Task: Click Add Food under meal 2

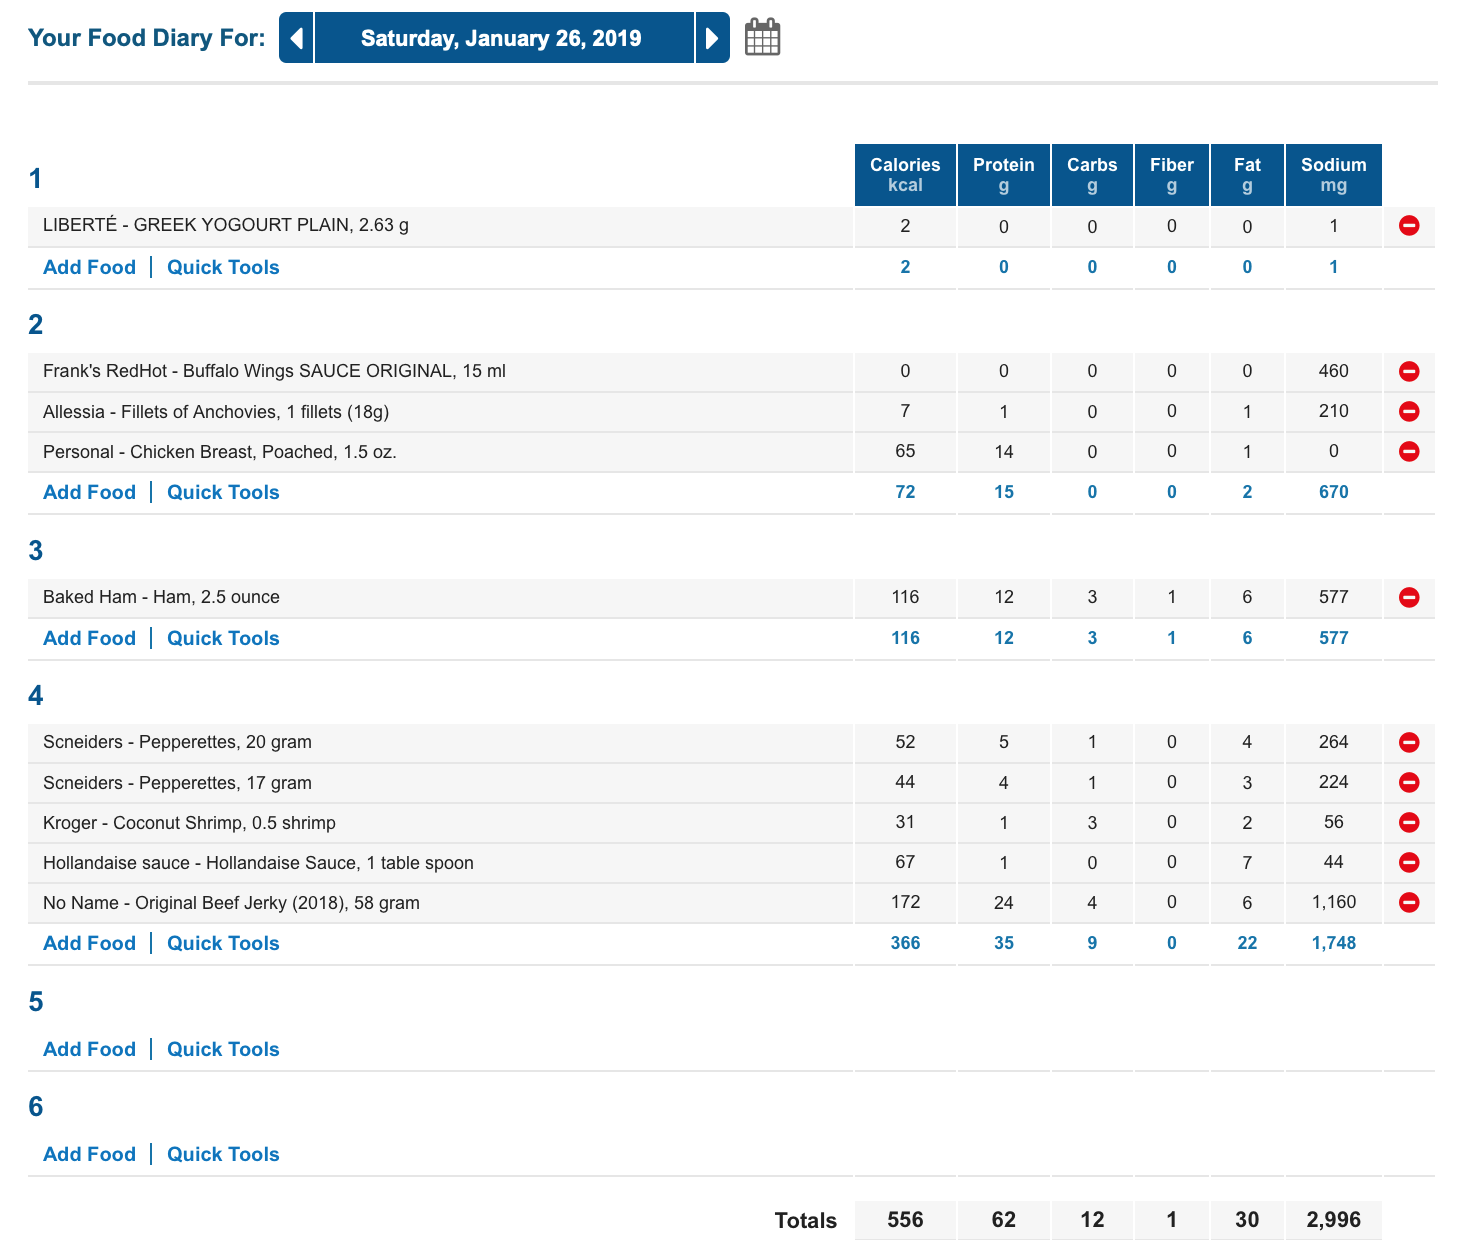Action: pyautogui.click(x=89, y=492)
